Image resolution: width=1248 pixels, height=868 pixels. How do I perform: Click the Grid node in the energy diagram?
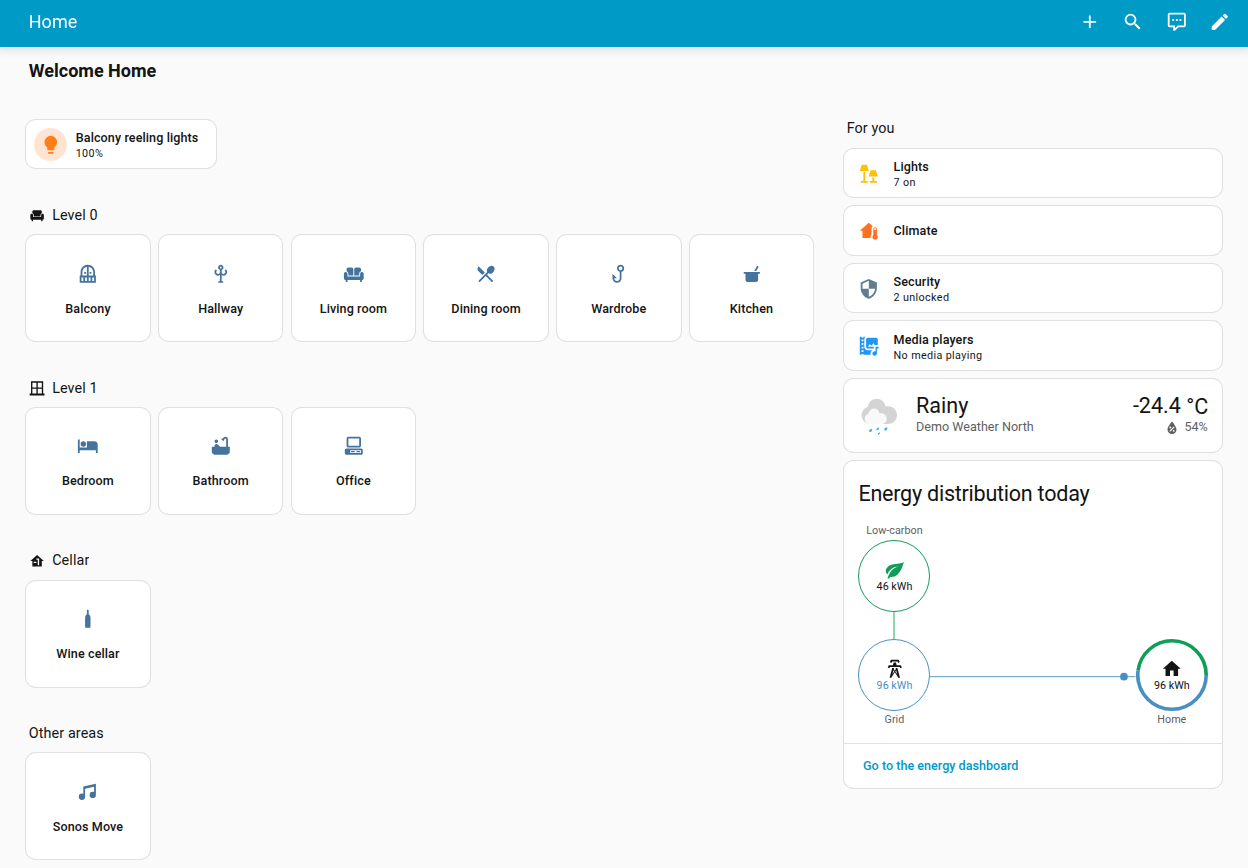[x=893, y=675]
